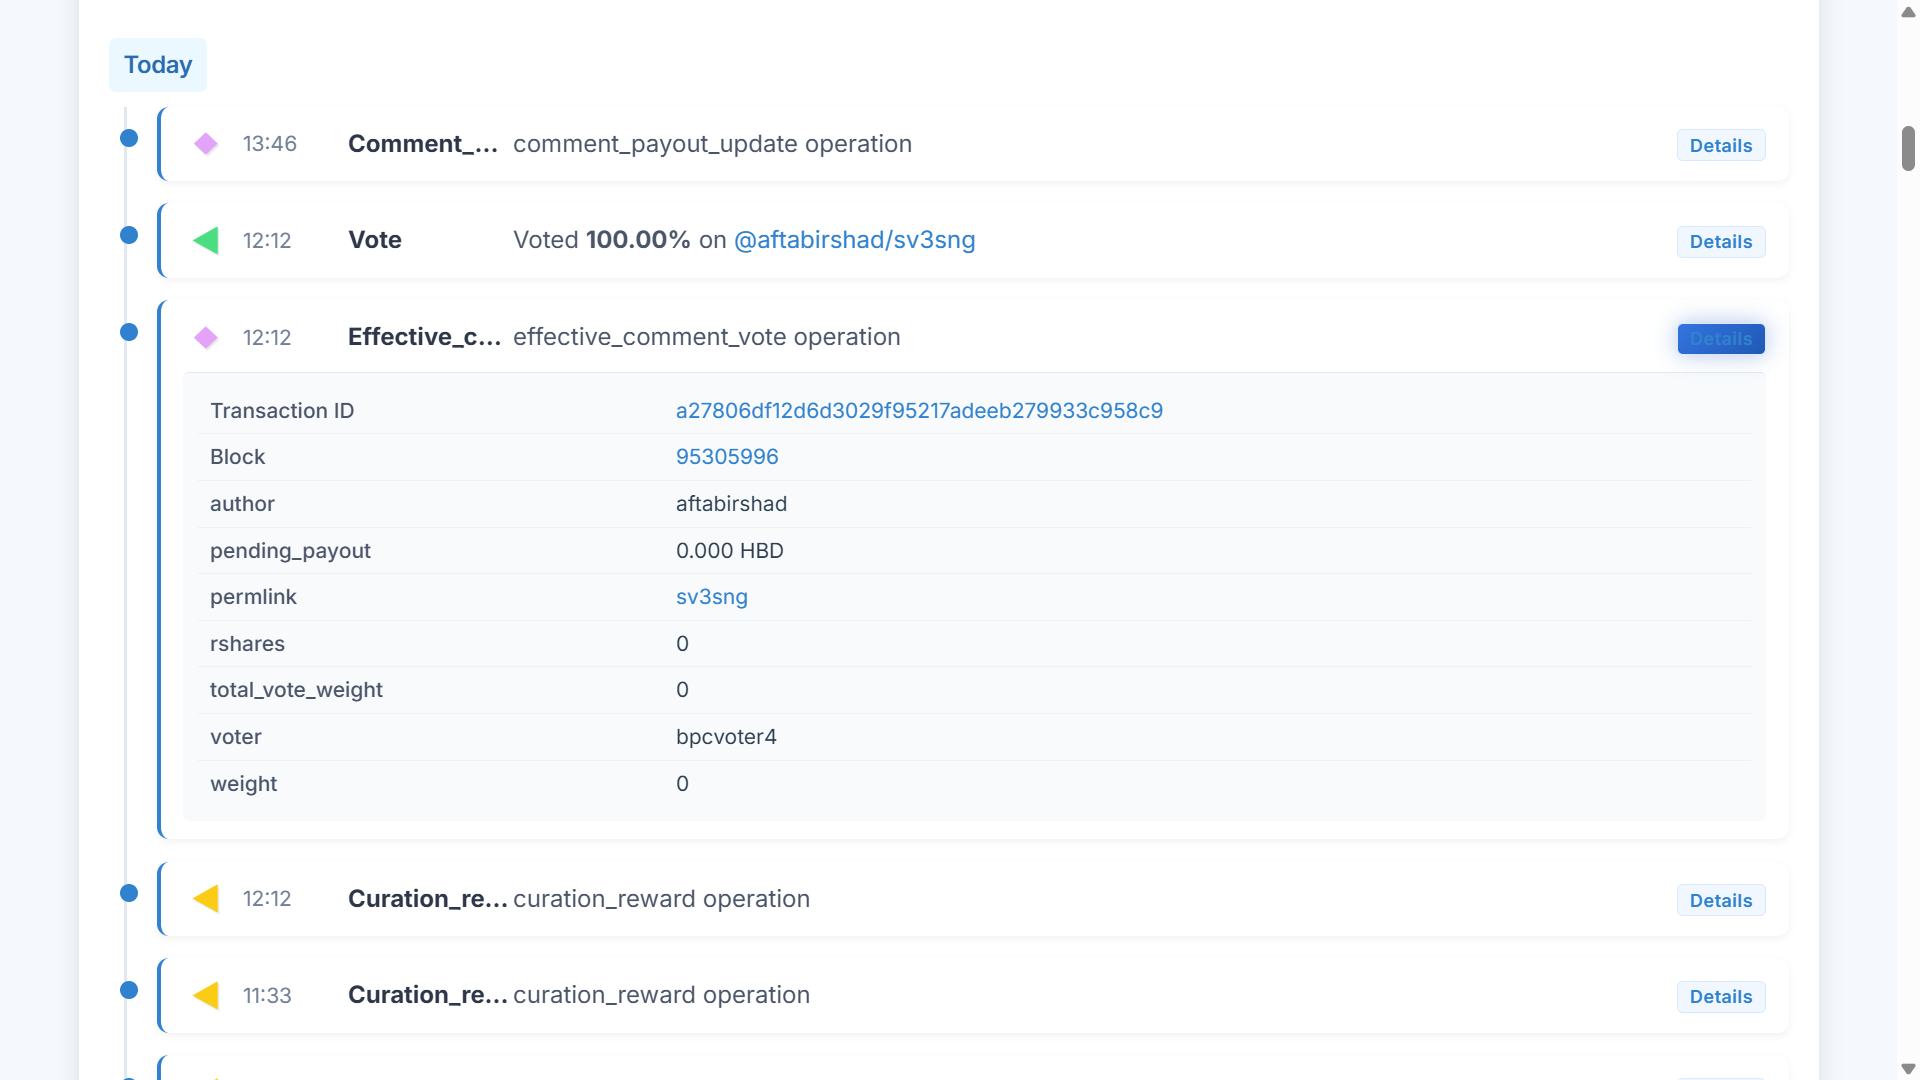1920x1080 pixels.
Task: Click the Curation_re... title in the 11:33 row
Action: point(428,995)
